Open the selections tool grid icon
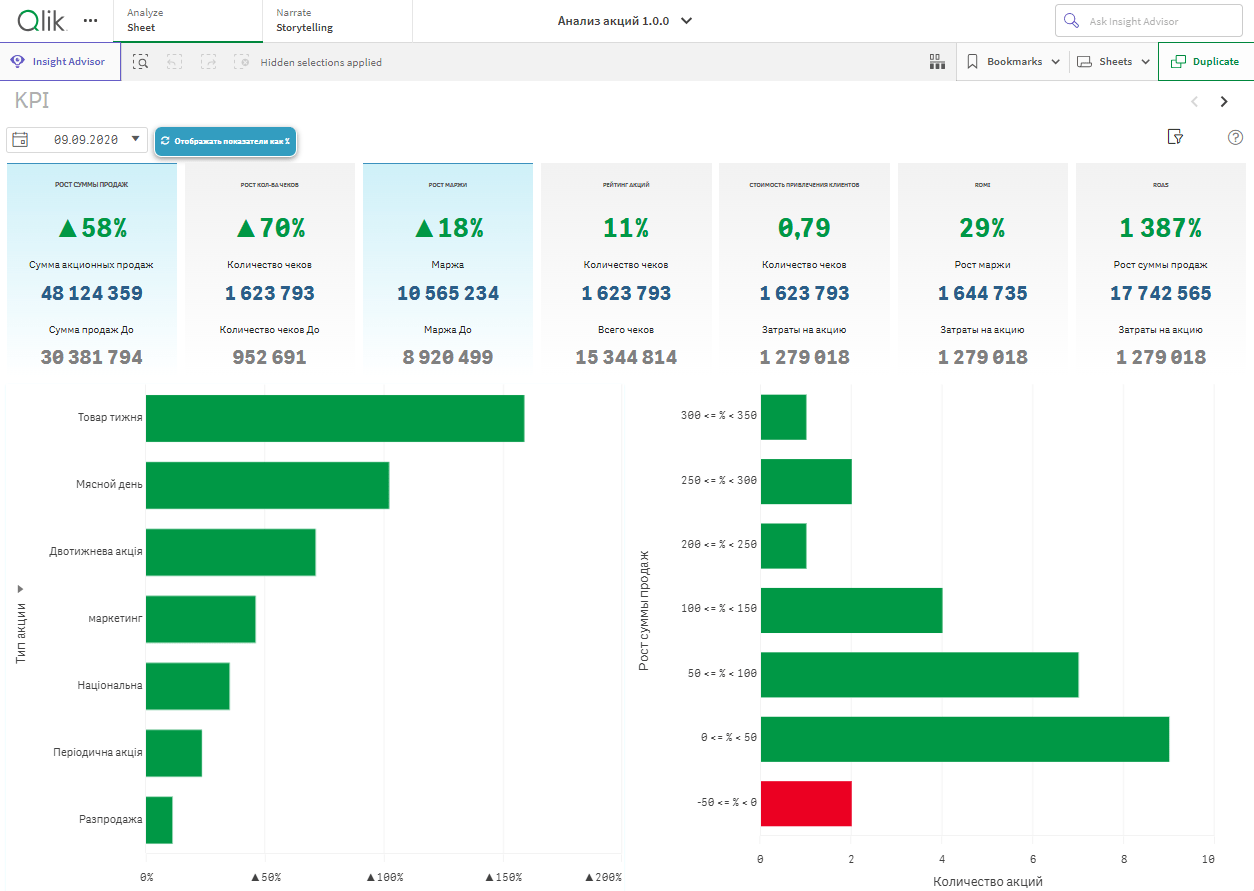Viewport: 1254px width, 891px height. 937,62
